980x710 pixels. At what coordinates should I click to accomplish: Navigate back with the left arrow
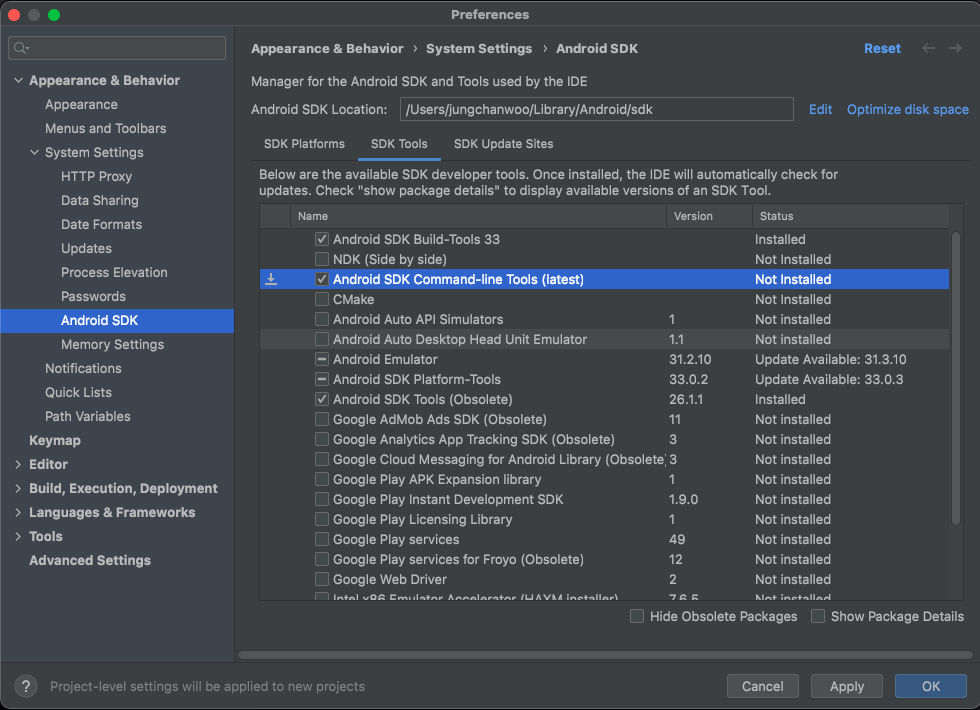(x=928, y=48)
